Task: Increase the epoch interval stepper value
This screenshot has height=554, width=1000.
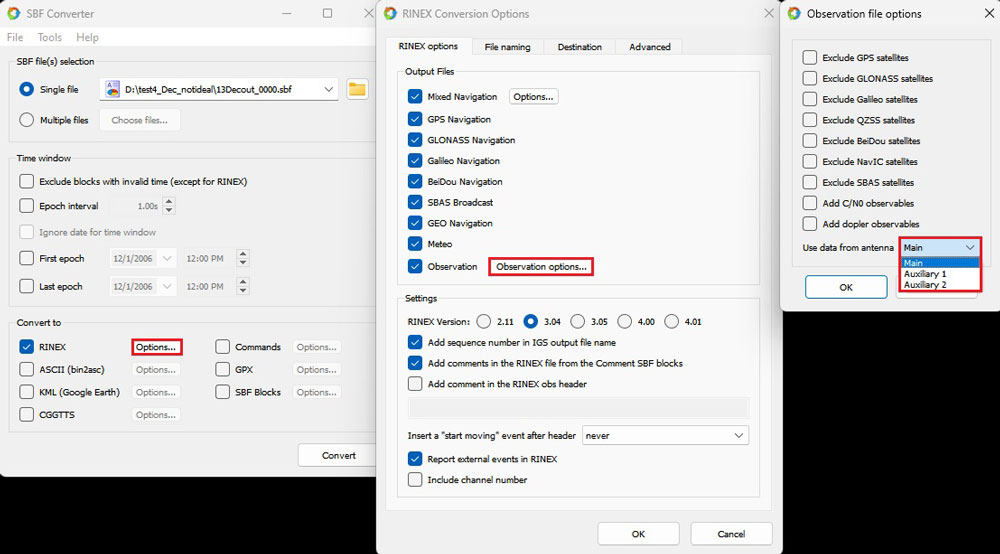Action: [x=168, y=202]
